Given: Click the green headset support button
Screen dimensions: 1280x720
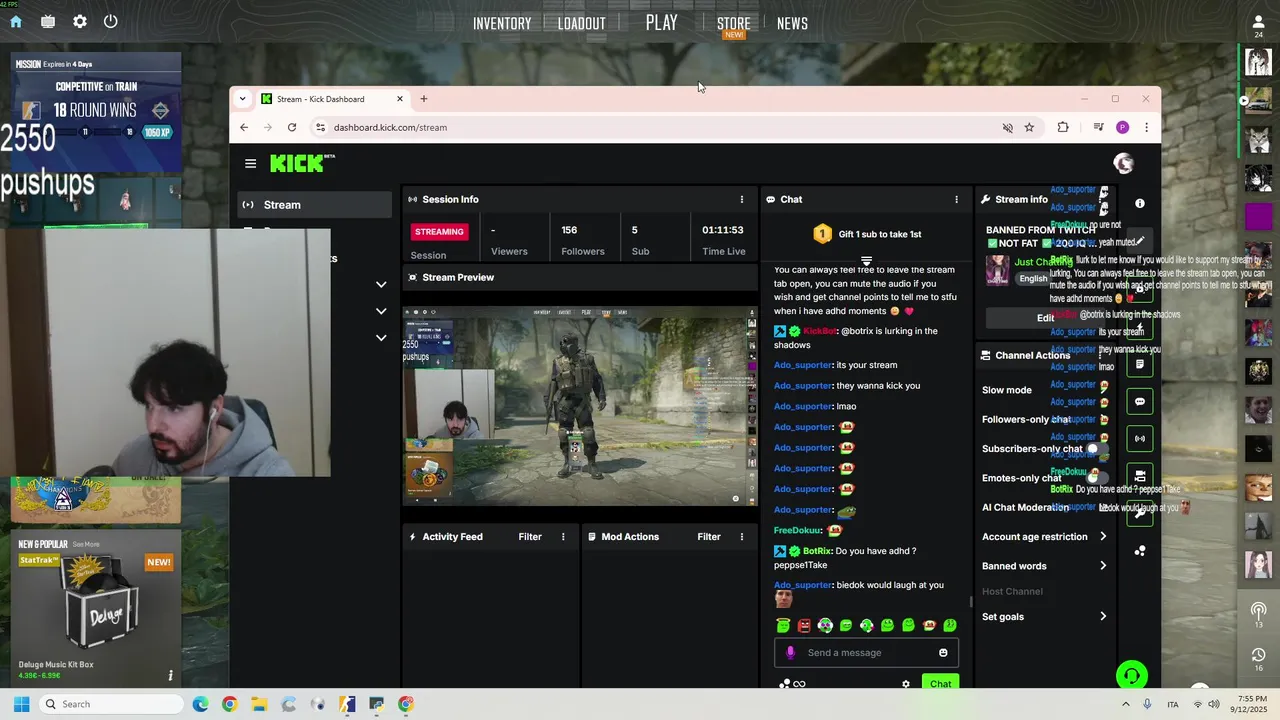Looking at the screenshot, I should pos(1131,676).
